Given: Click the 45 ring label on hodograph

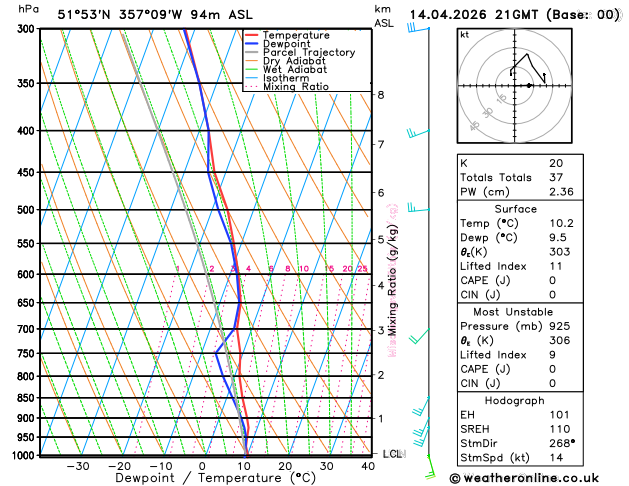Looking at the screenshot, I should pyautogui.click(x=475, y=126).
